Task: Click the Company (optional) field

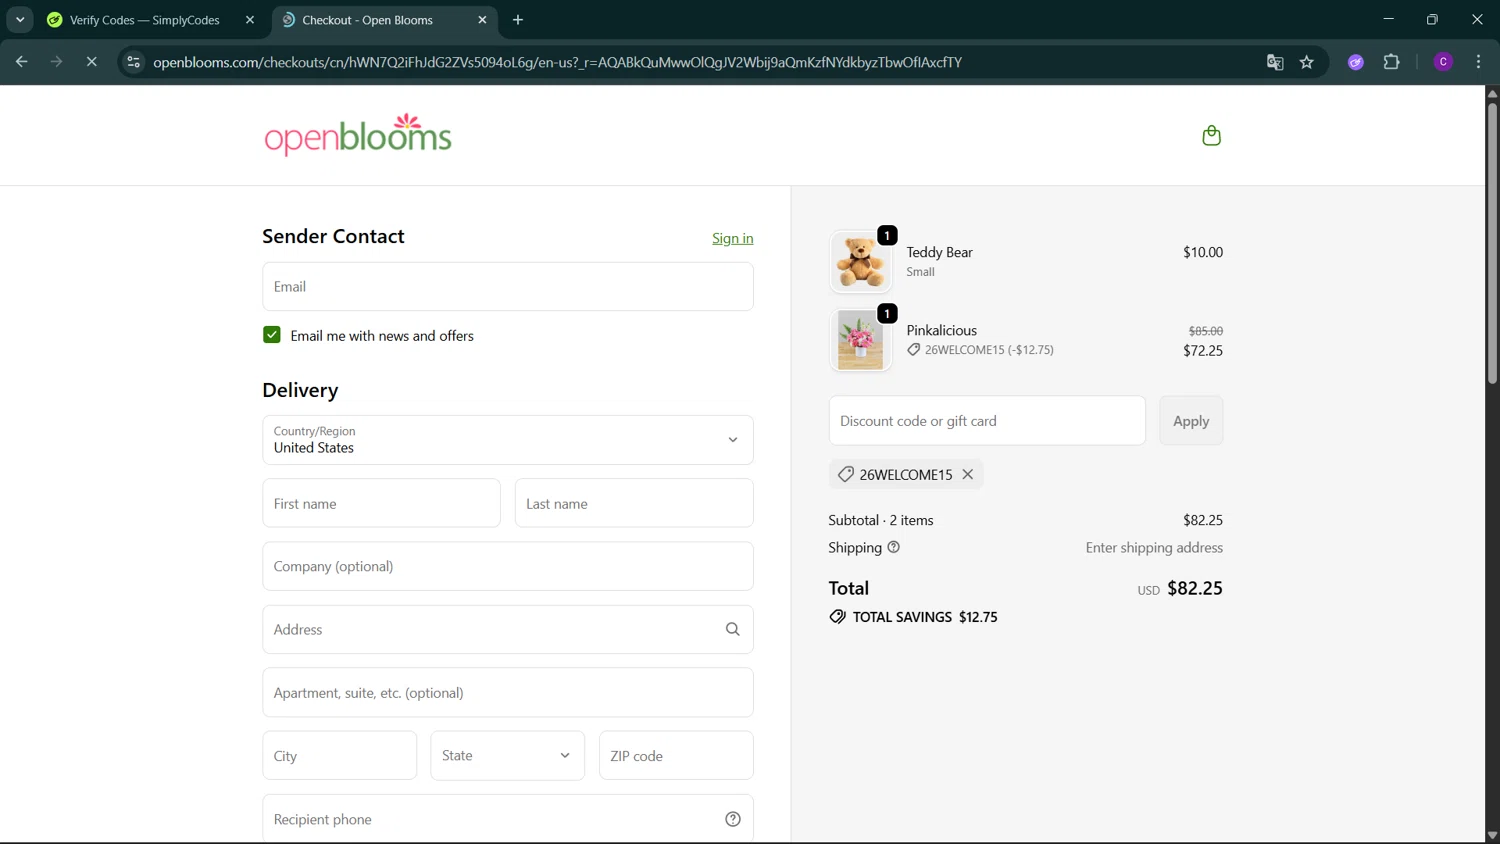Action: tap(508, 566)
